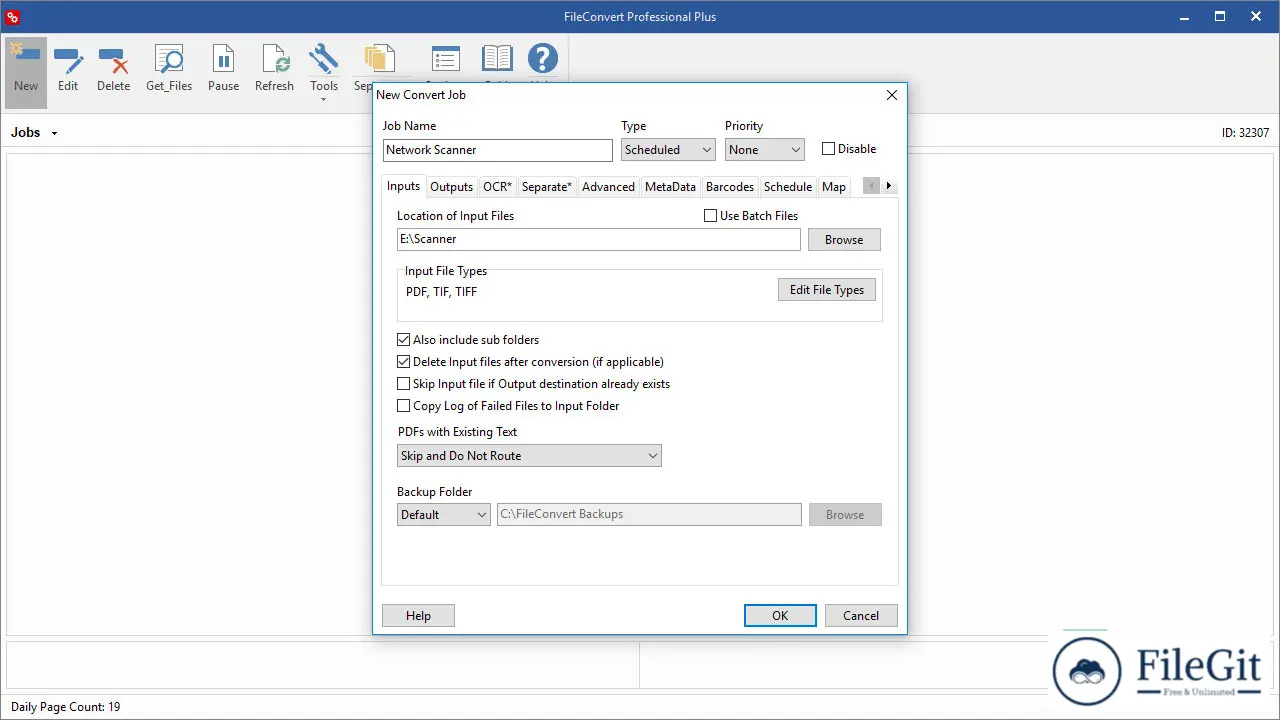Switch to the OCR* tab
This screenshot has width=1280, height=720.
tap(497, 187)
